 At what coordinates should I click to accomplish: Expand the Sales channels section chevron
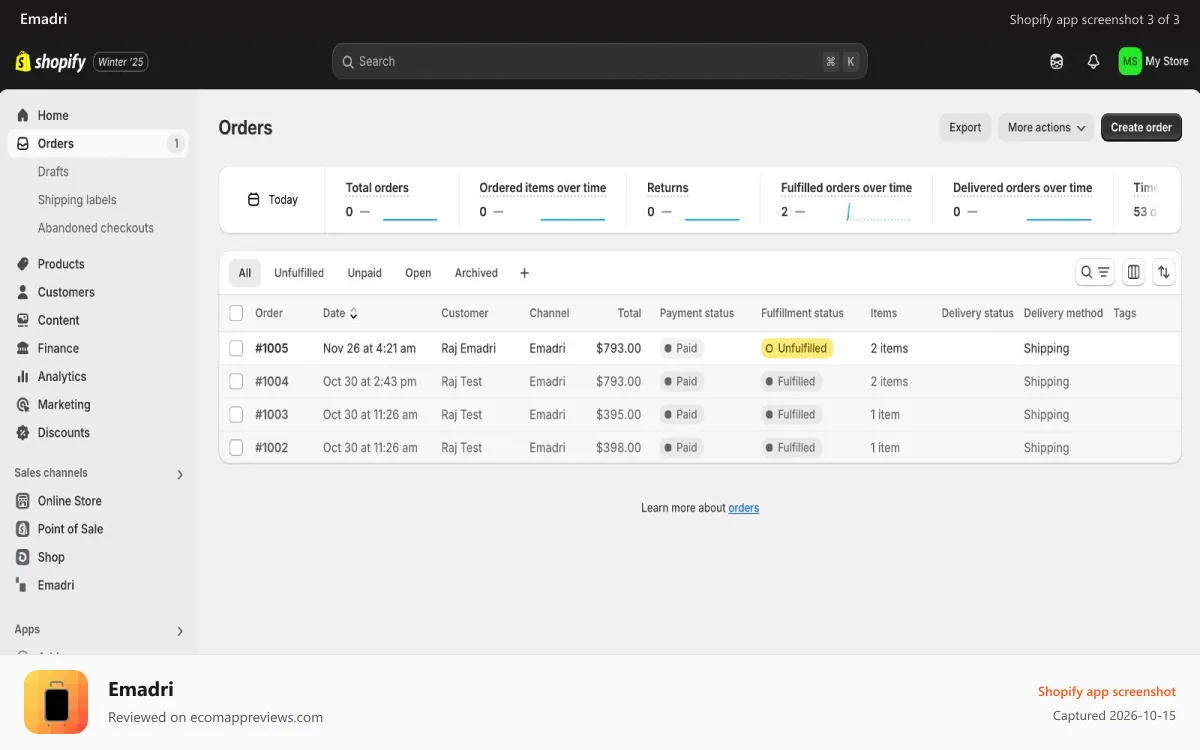point(180,475)
